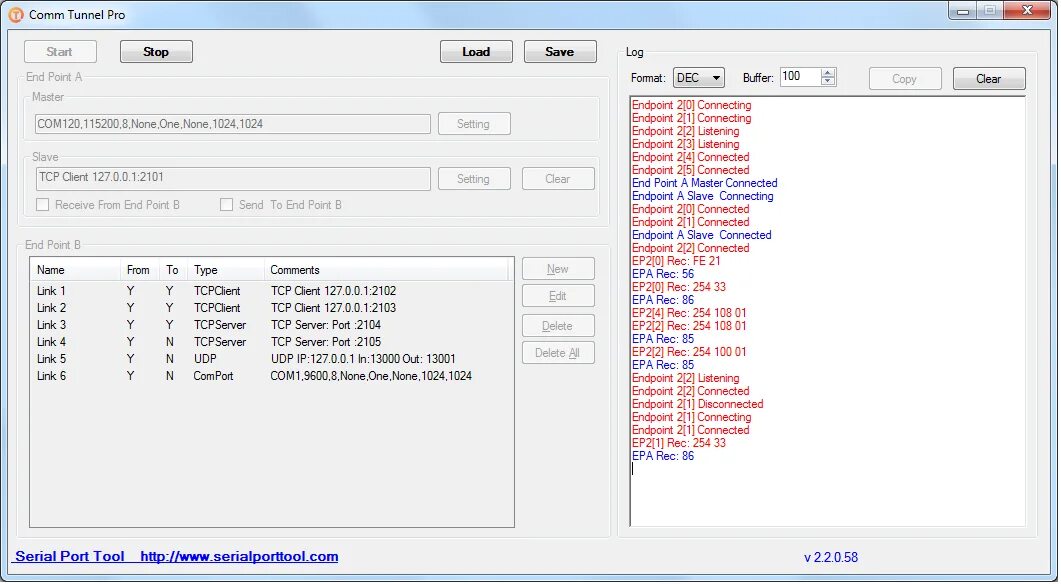Select the Link 4 row
Screen dimensions: 1061x584
[271, 342]
